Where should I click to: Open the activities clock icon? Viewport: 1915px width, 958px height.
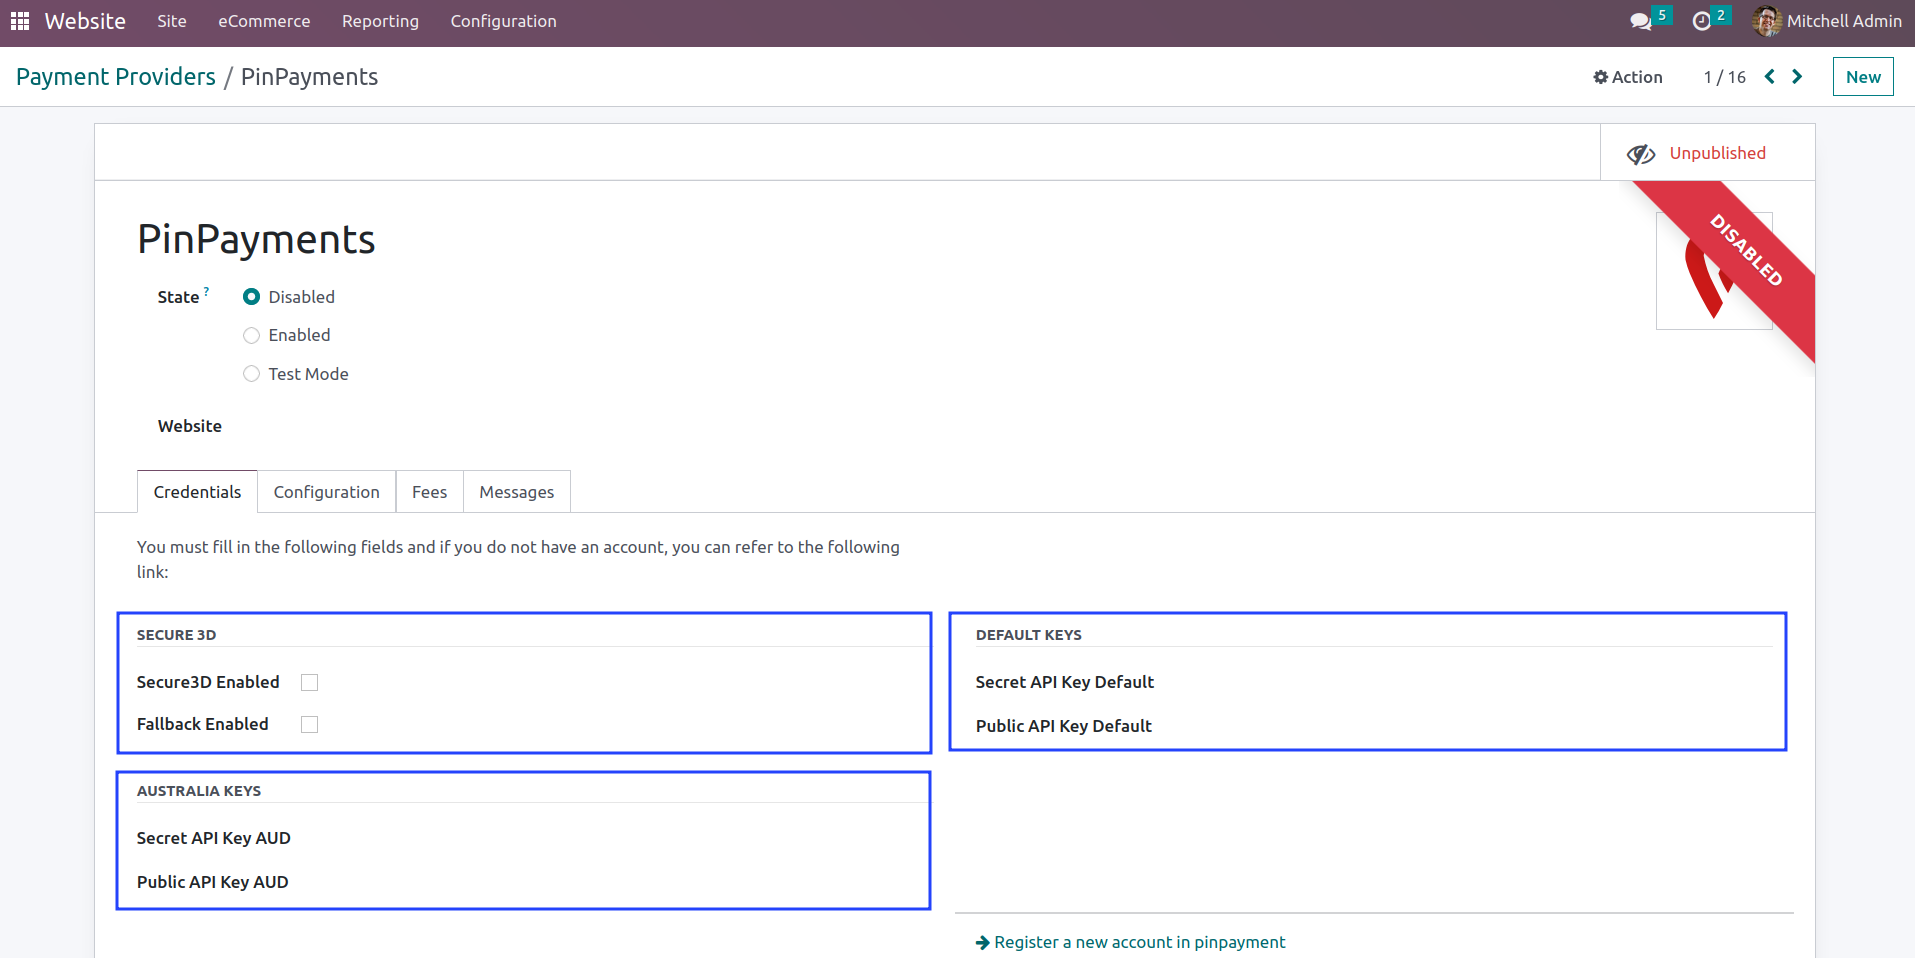(1702, 21)
